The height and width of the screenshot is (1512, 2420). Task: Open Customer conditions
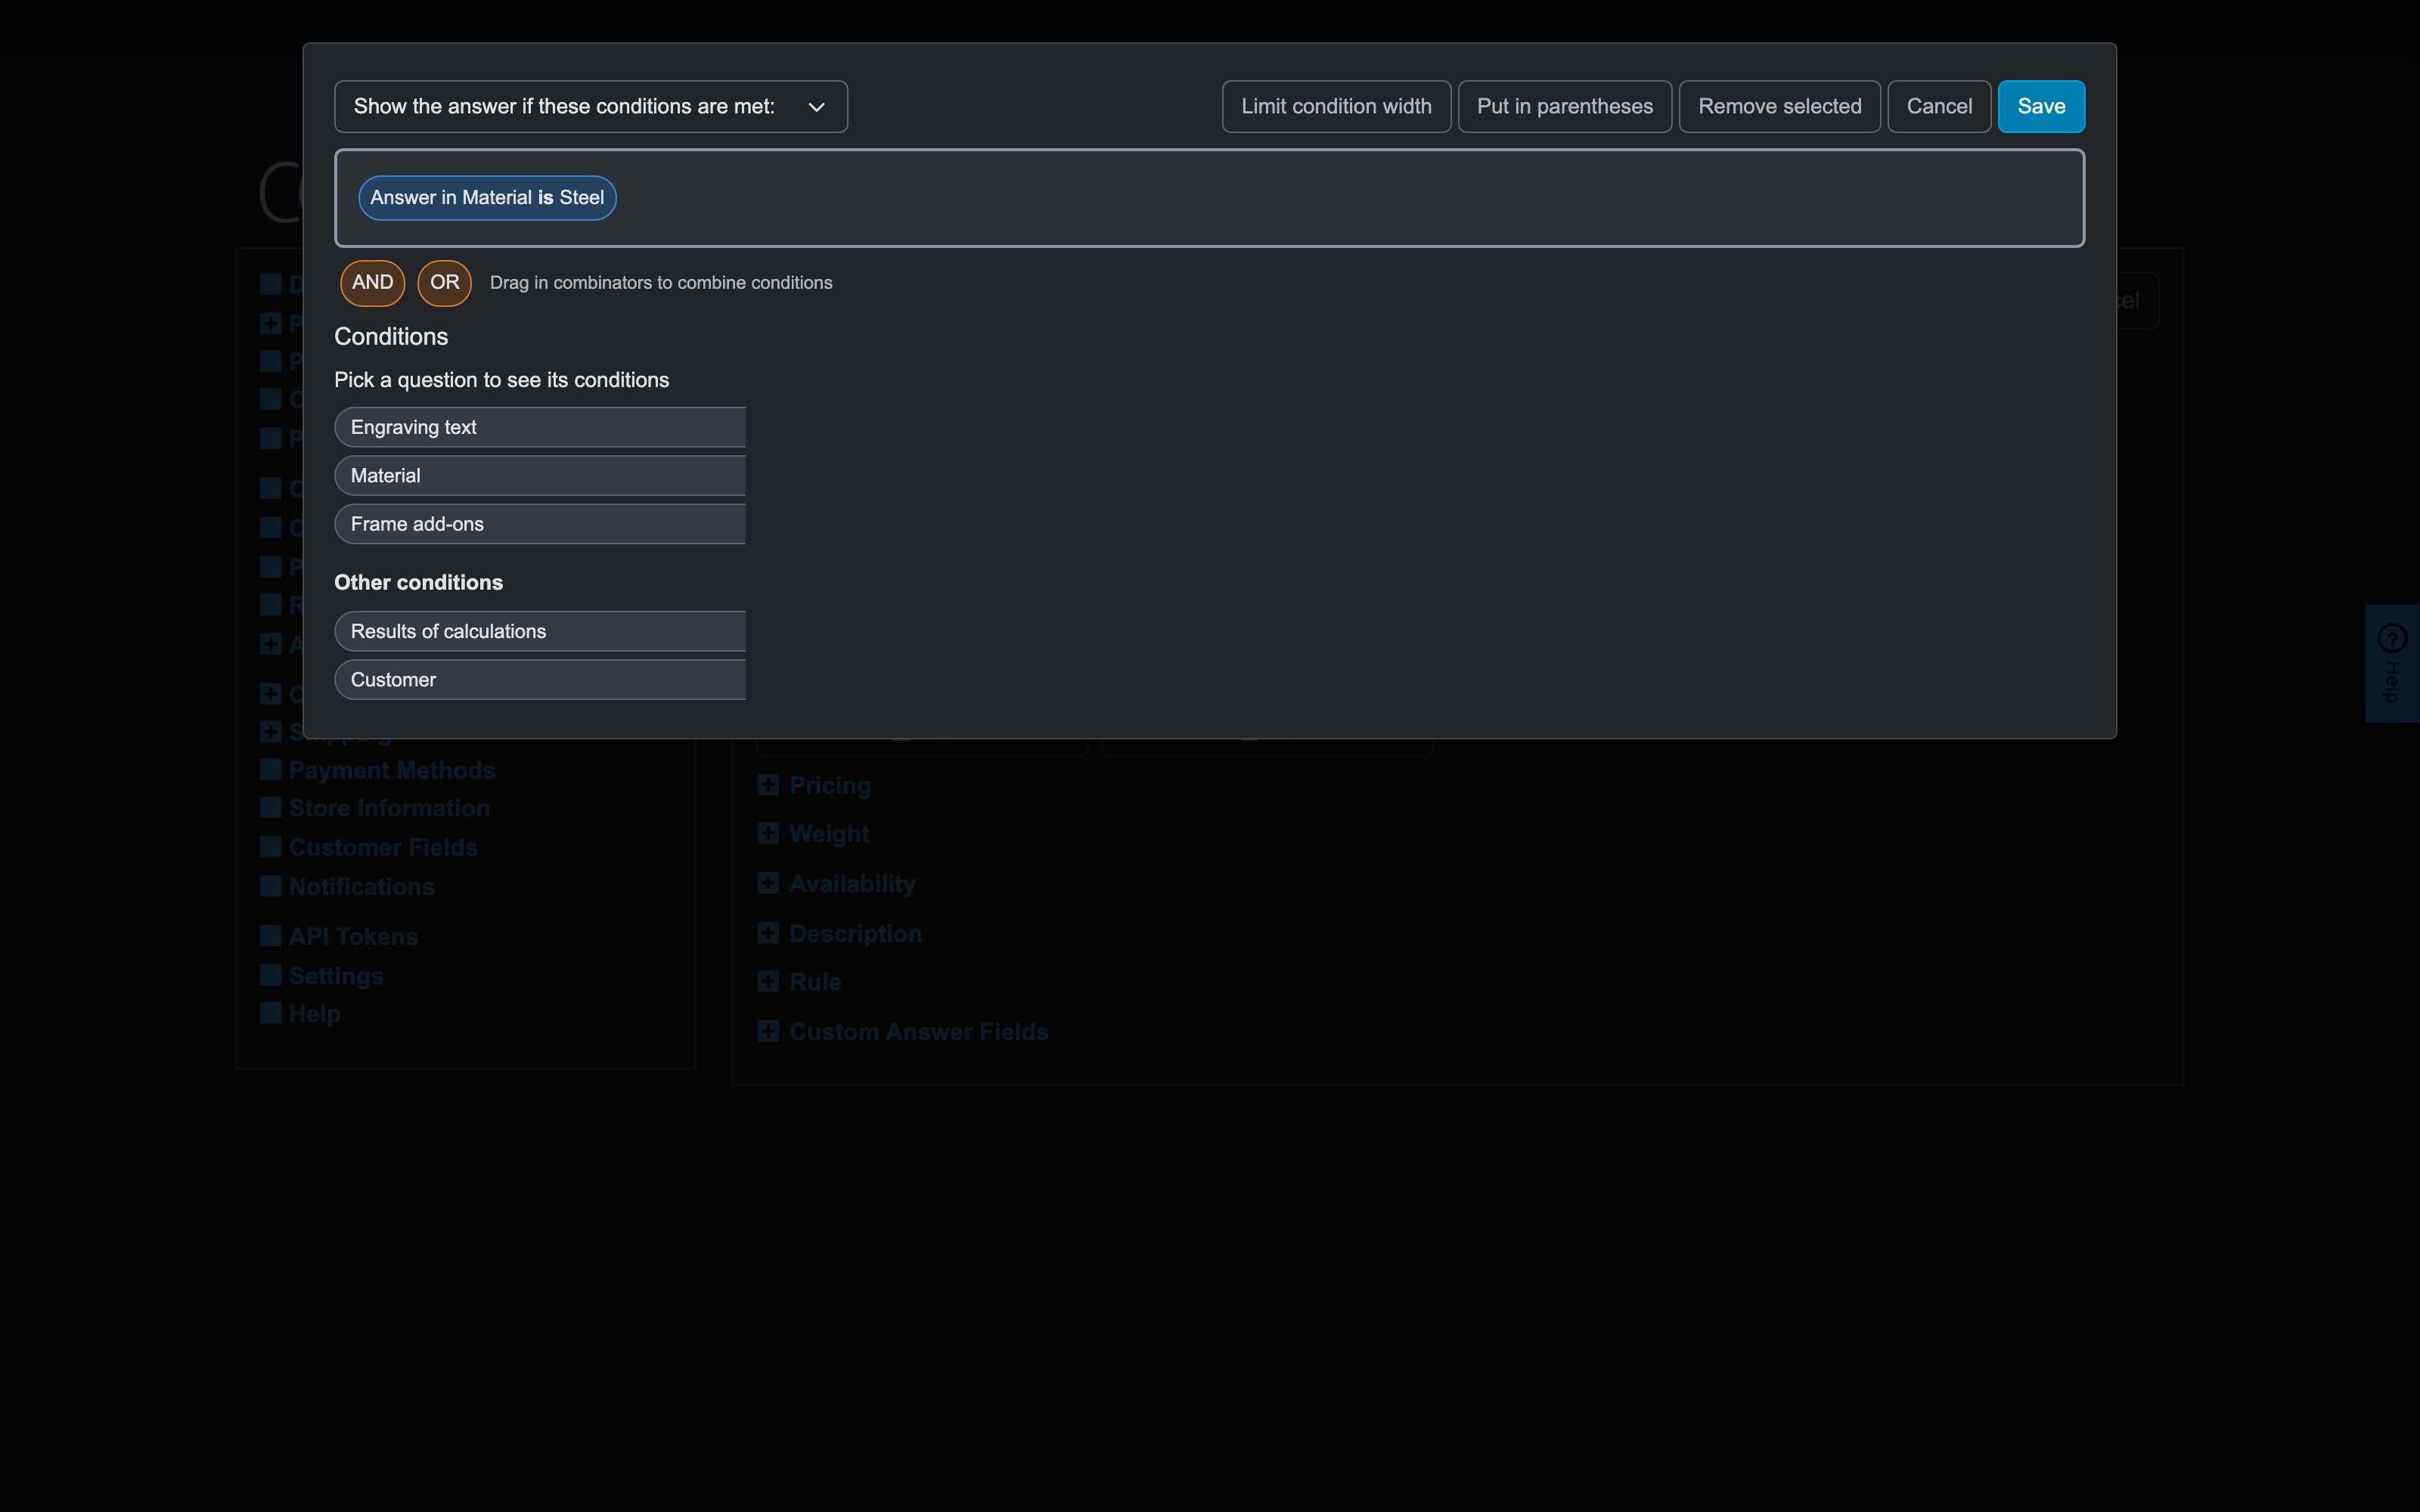pyautogui.click(x=540, y=680)
